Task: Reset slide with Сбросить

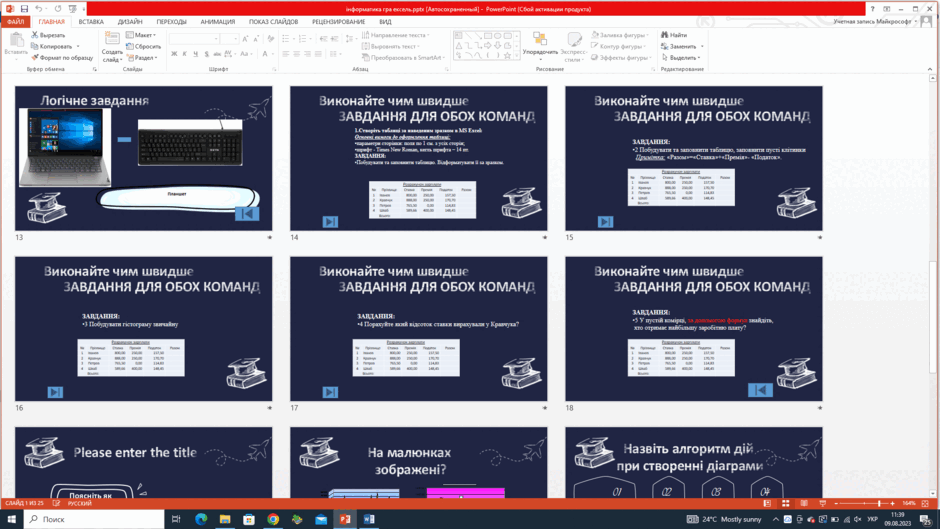Action: click(x=143, y=47)
